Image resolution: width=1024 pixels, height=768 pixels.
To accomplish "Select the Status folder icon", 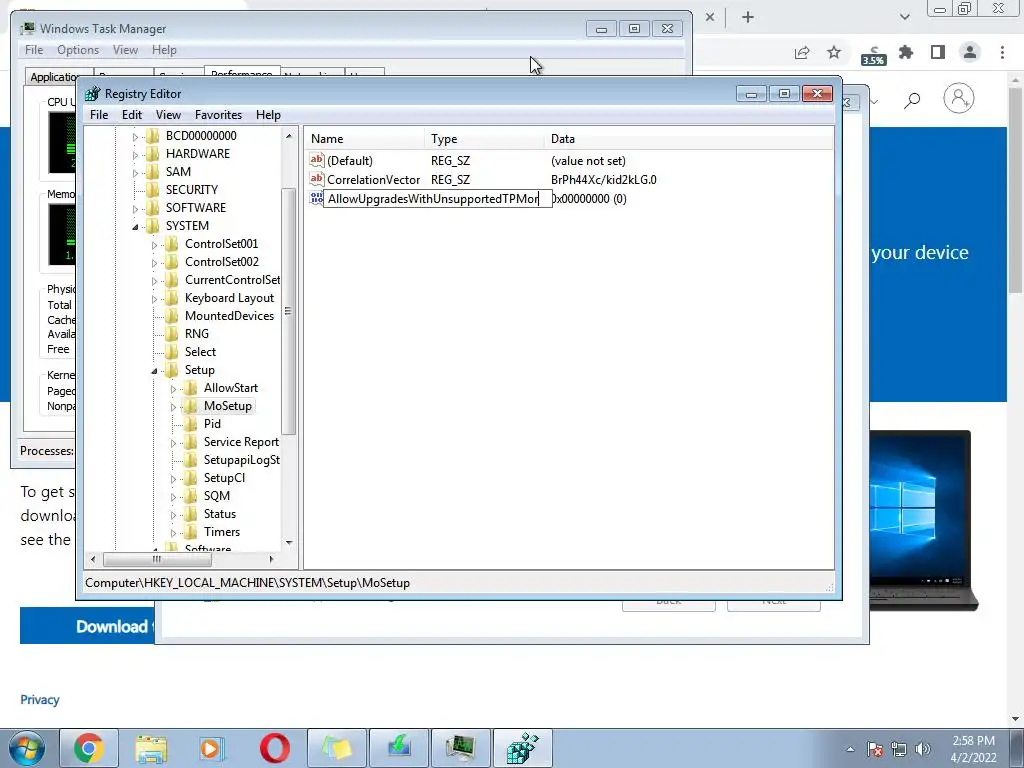I will 191,515.
